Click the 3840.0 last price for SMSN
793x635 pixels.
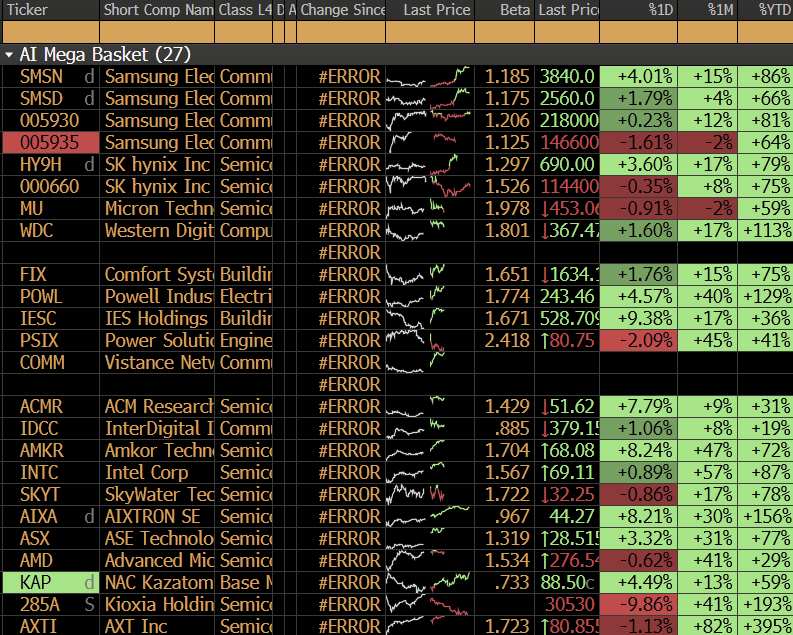[567, 77]
